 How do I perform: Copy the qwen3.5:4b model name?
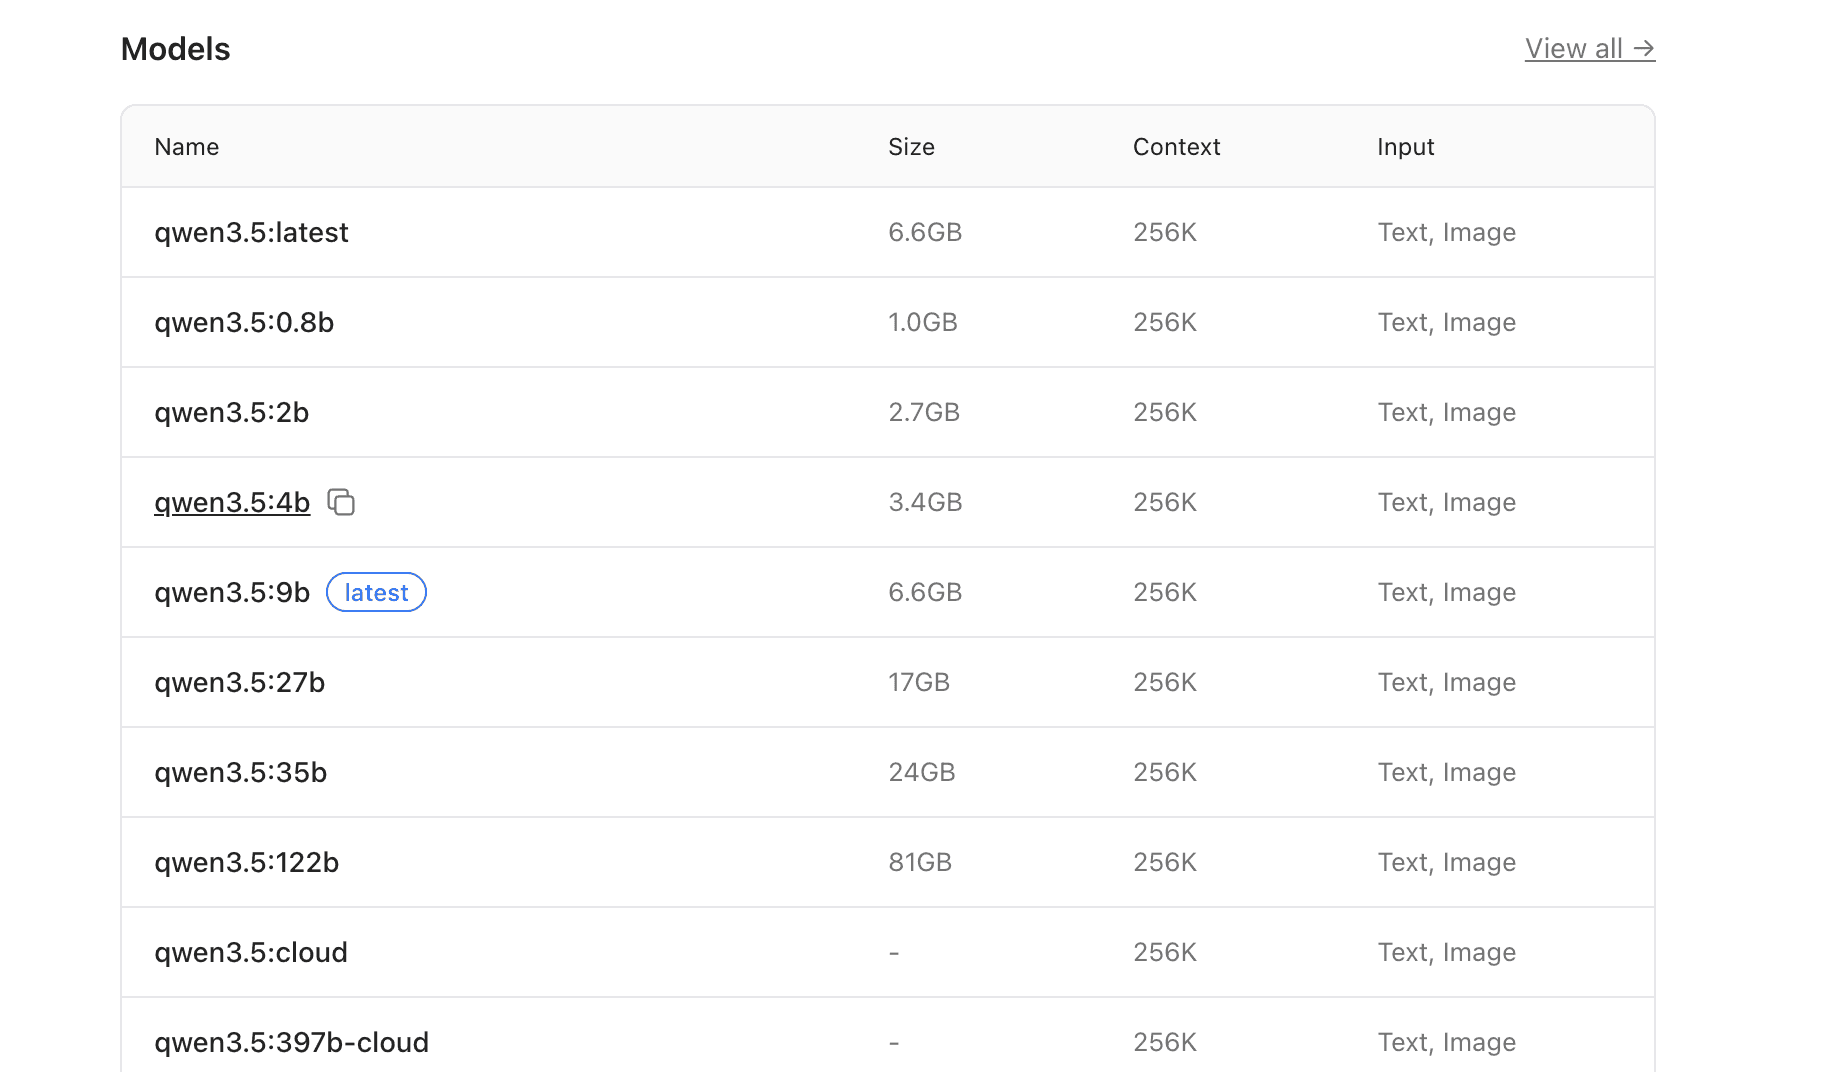342,502
